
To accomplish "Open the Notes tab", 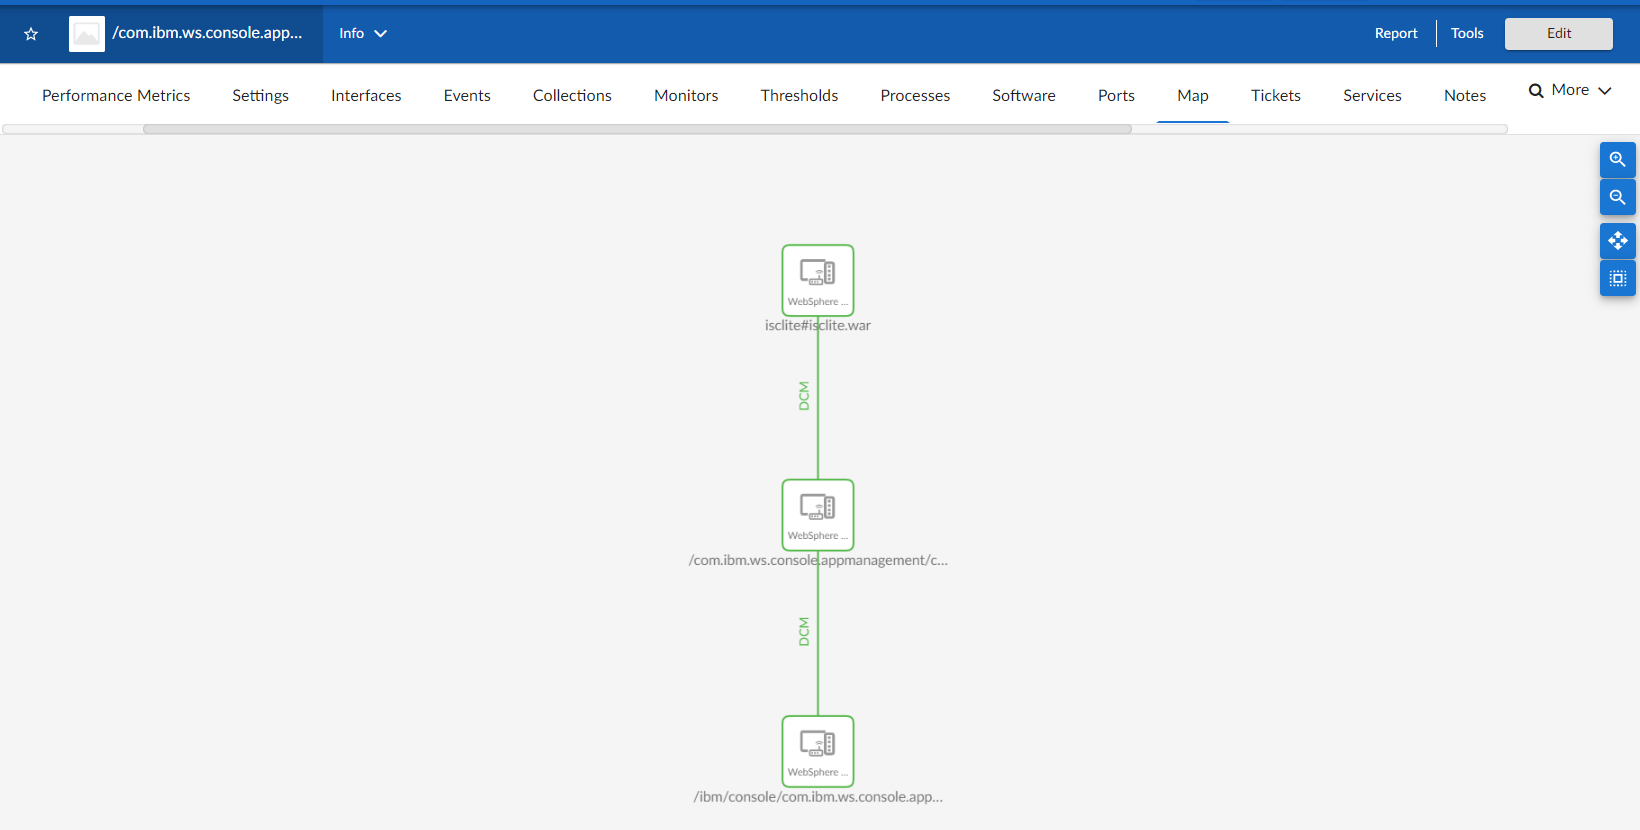I will pos(1465,96).
